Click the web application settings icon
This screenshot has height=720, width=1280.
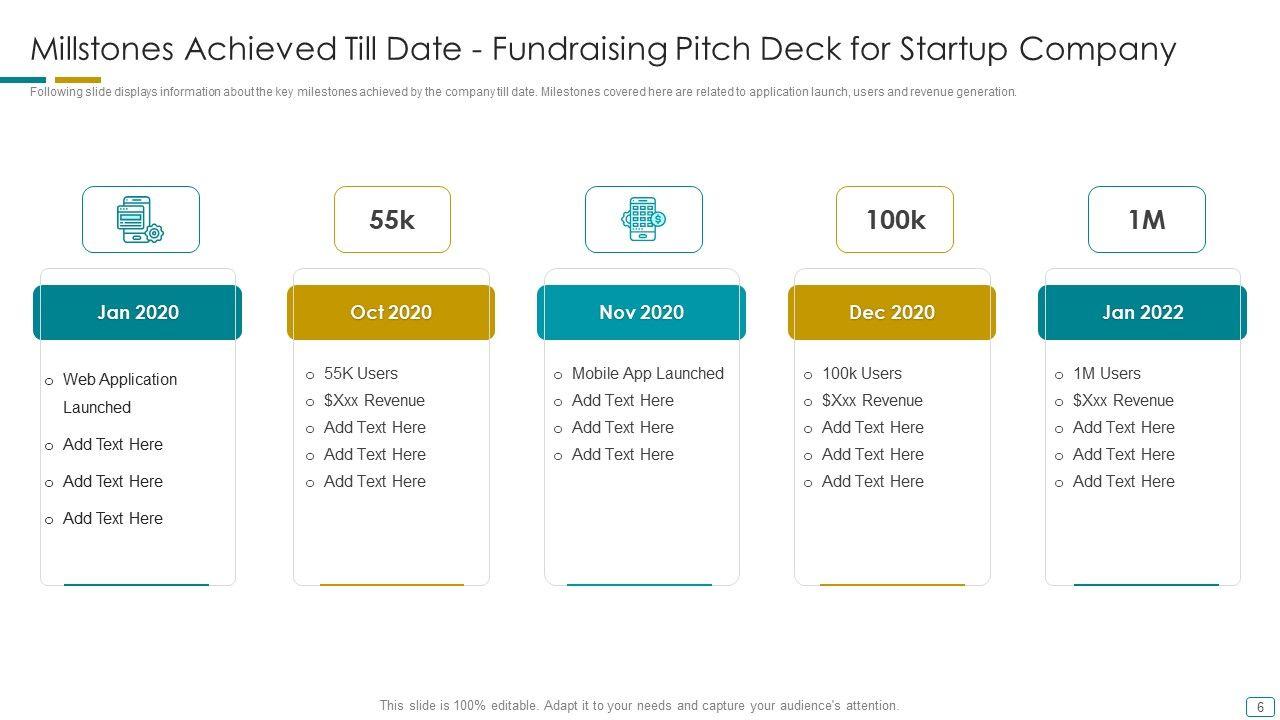(140, 220)
